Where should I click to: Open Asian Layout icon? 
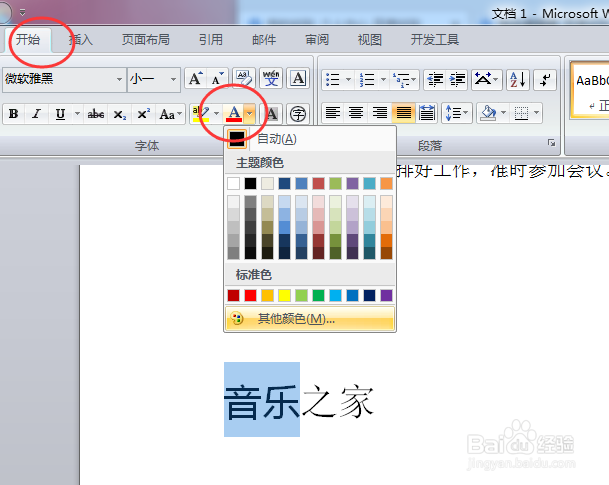click(x=486, y=80)
